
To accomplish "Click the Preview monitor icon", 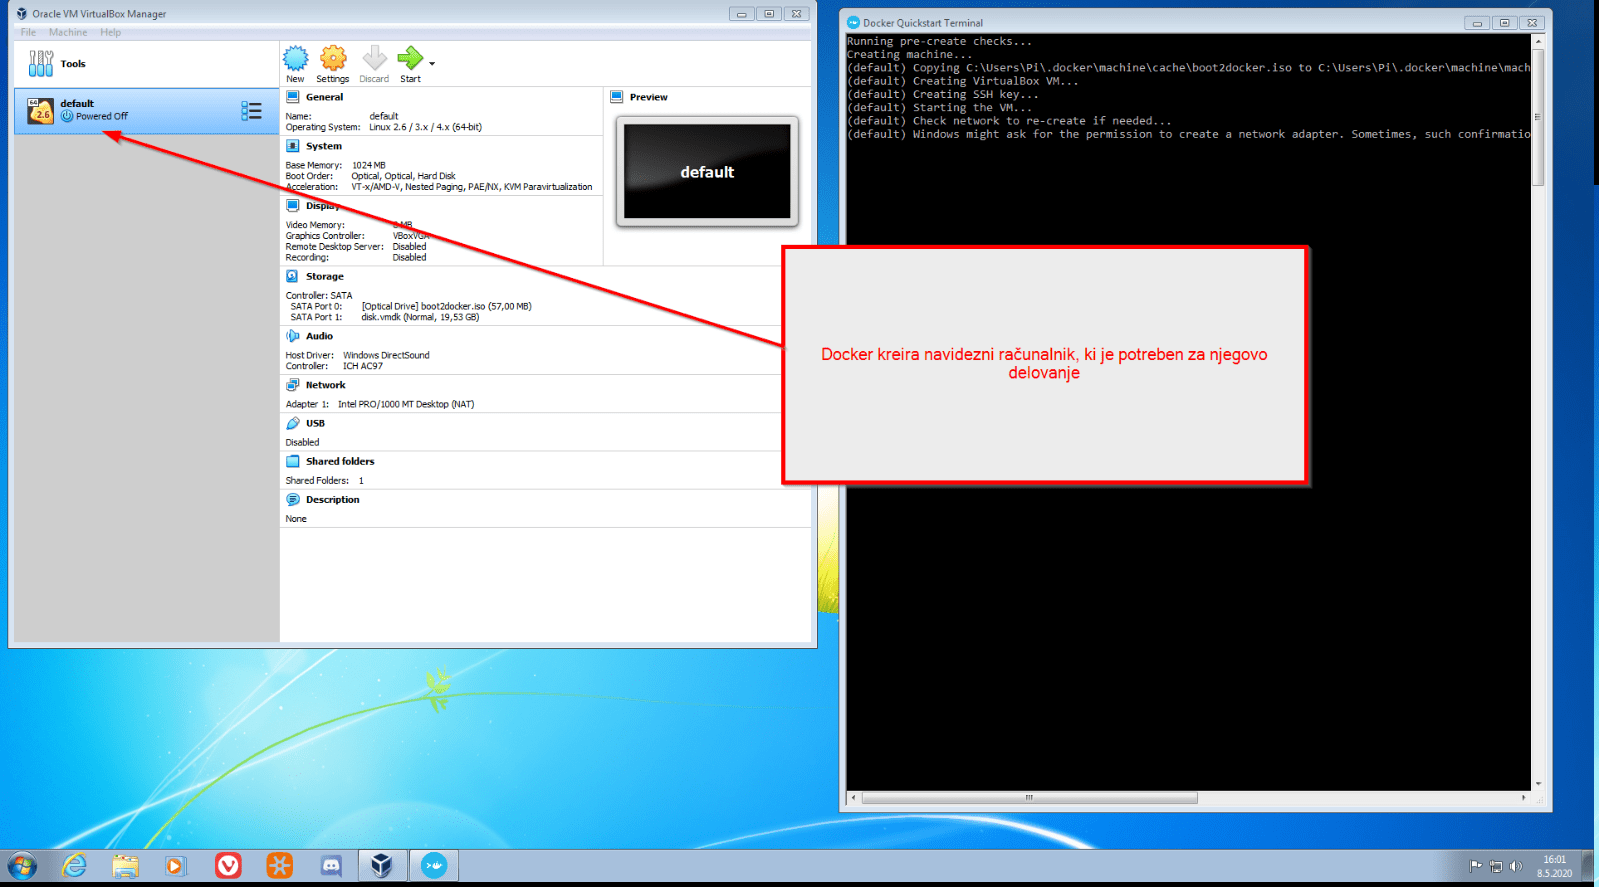I will coord(617,97).
